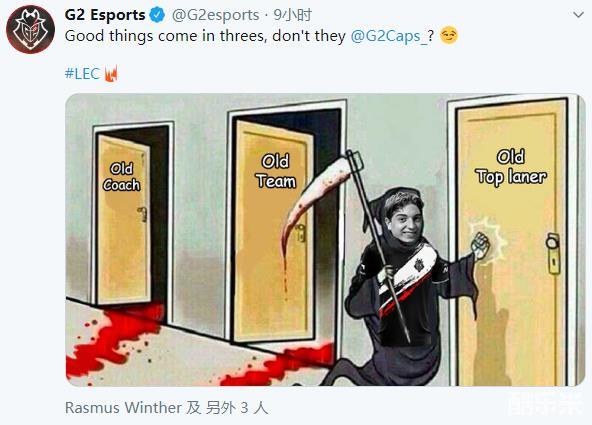This screenshot has width=592, height=425.
Task: Open the @G2Caps_ mention
Action: [x=389, y=36]
